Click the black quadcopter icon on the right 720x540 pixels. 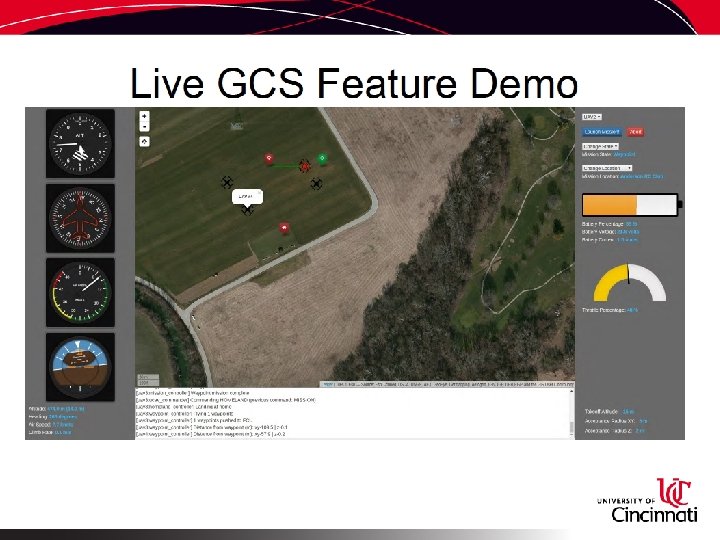(316, 184)
